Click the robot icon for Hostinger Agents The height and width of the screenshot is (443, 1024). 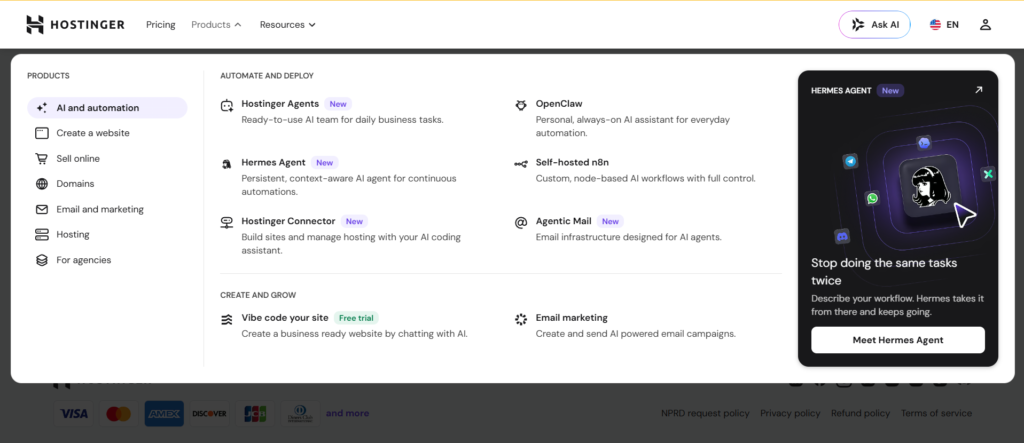point(227,105)
